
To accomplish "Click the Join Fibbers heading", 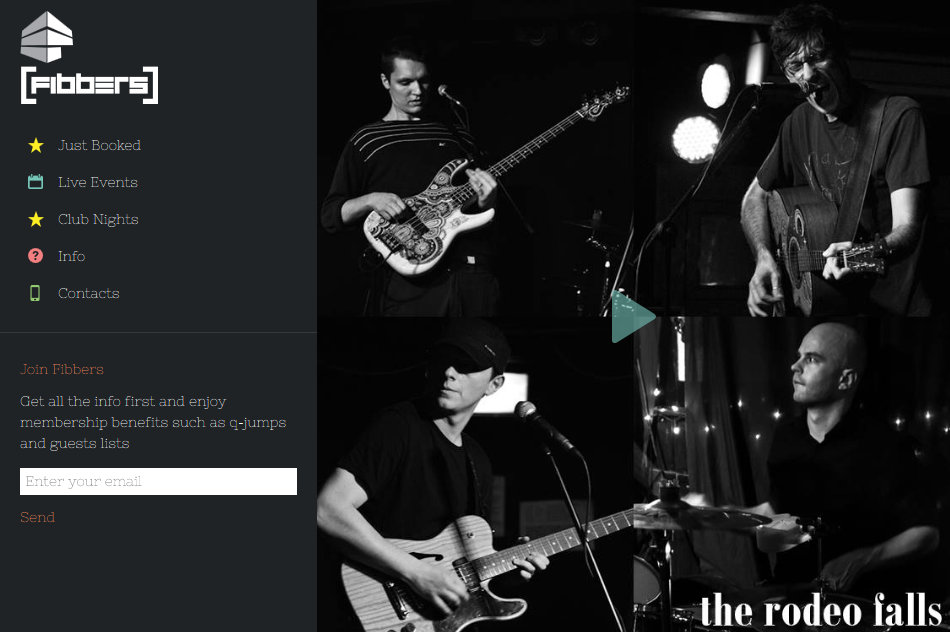I will [x=62, y=369].
